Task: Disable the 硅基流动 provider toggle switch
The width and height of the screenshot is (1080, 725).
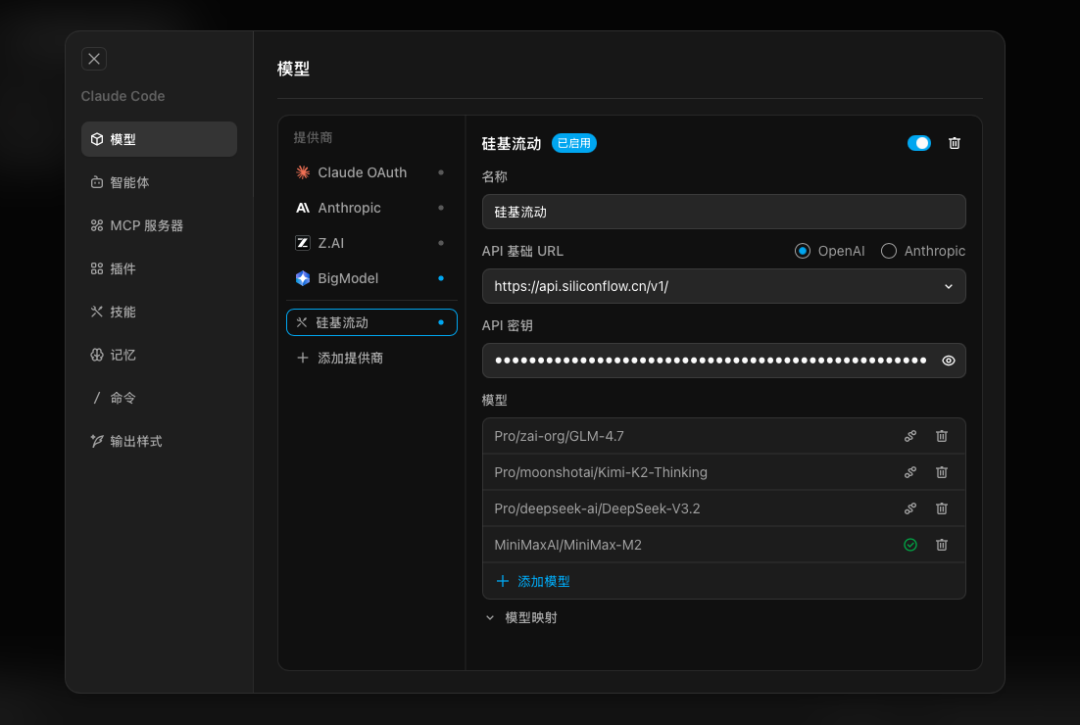Action: (918, 143)
